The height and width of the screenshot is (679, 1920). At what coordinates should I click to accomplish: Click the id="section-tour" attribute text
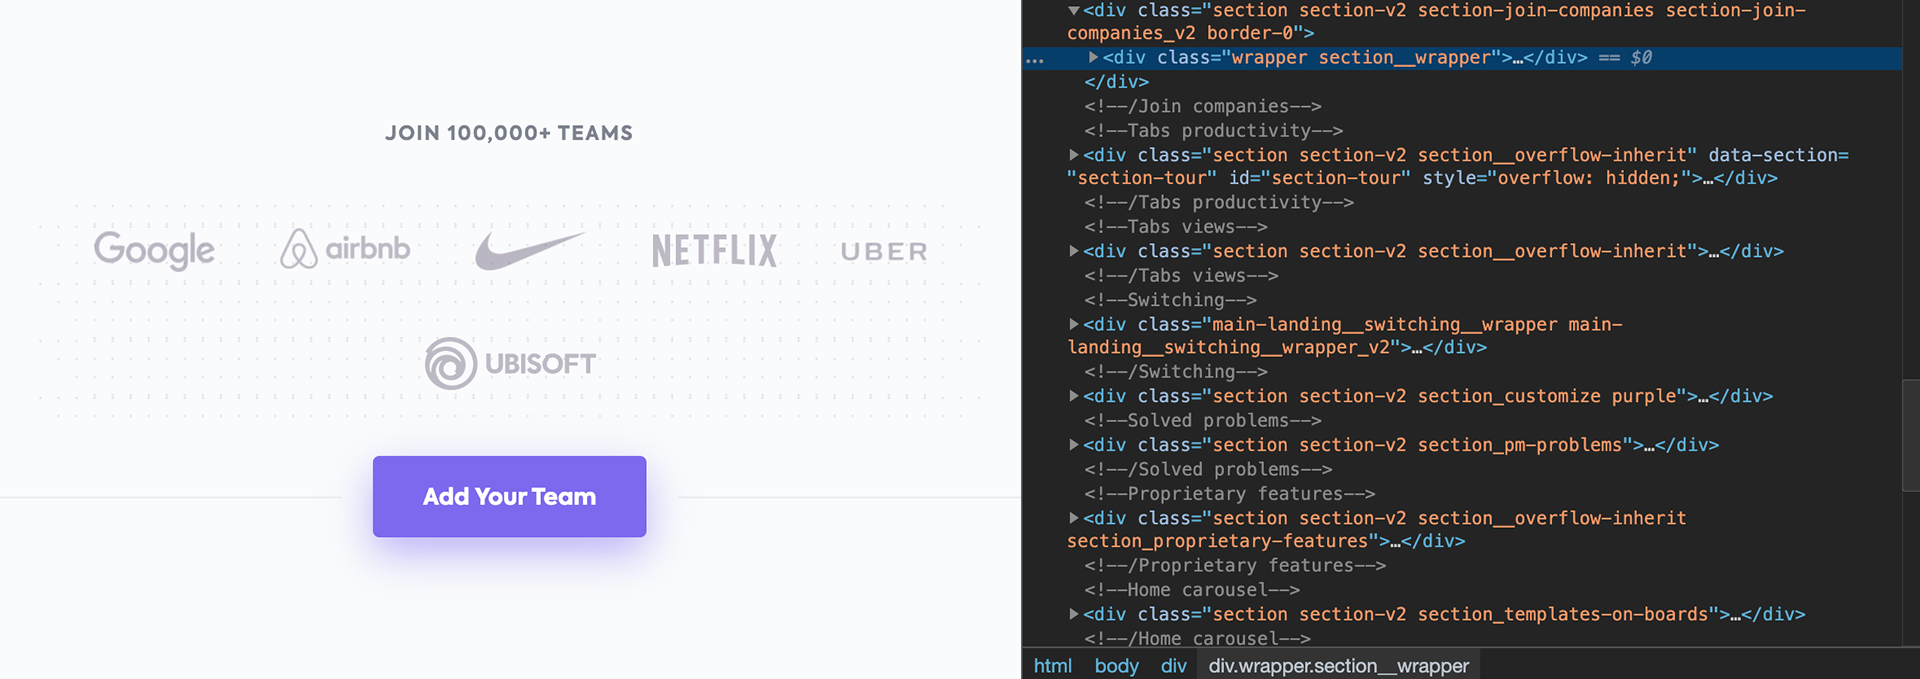[1319, 178]
